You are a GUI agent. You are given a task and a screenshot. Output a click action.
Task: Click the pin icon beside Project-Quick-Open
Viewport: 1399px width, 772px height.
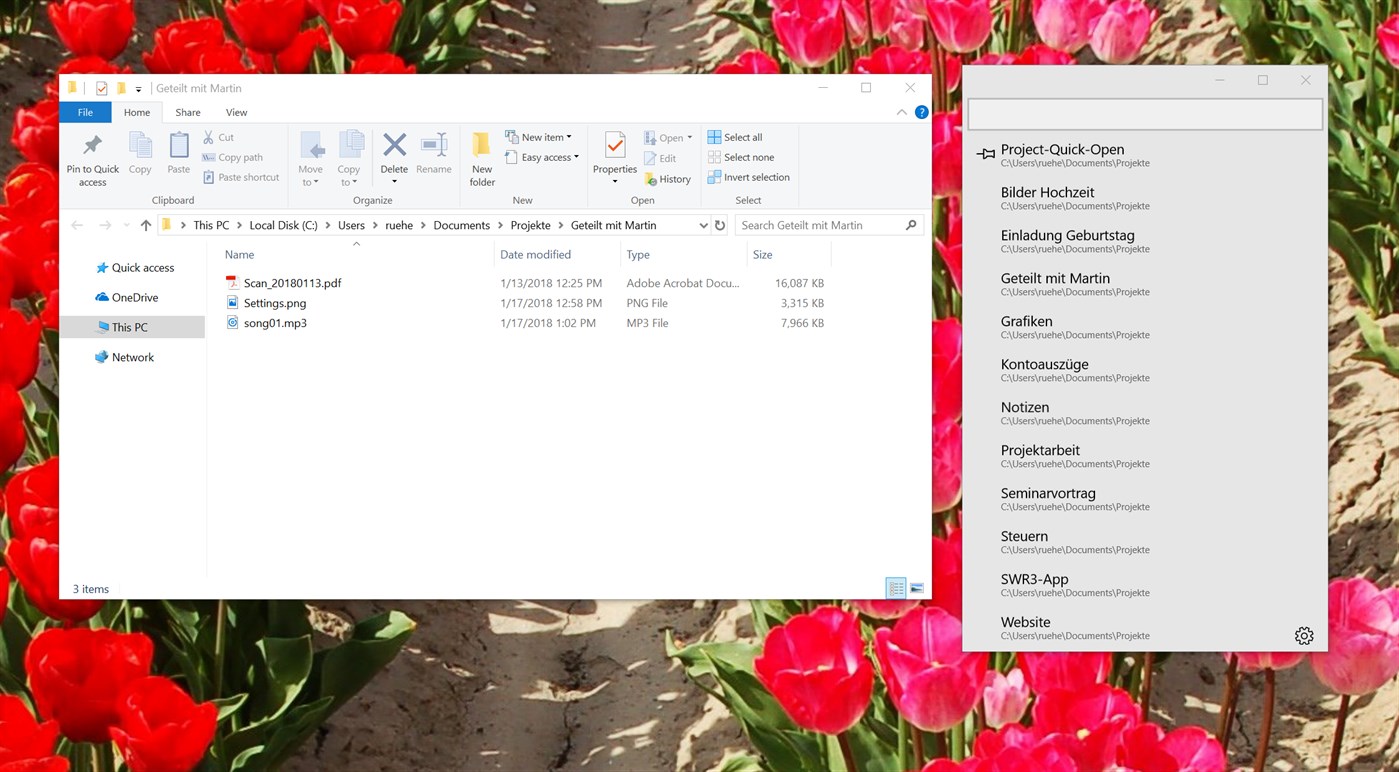984,153
